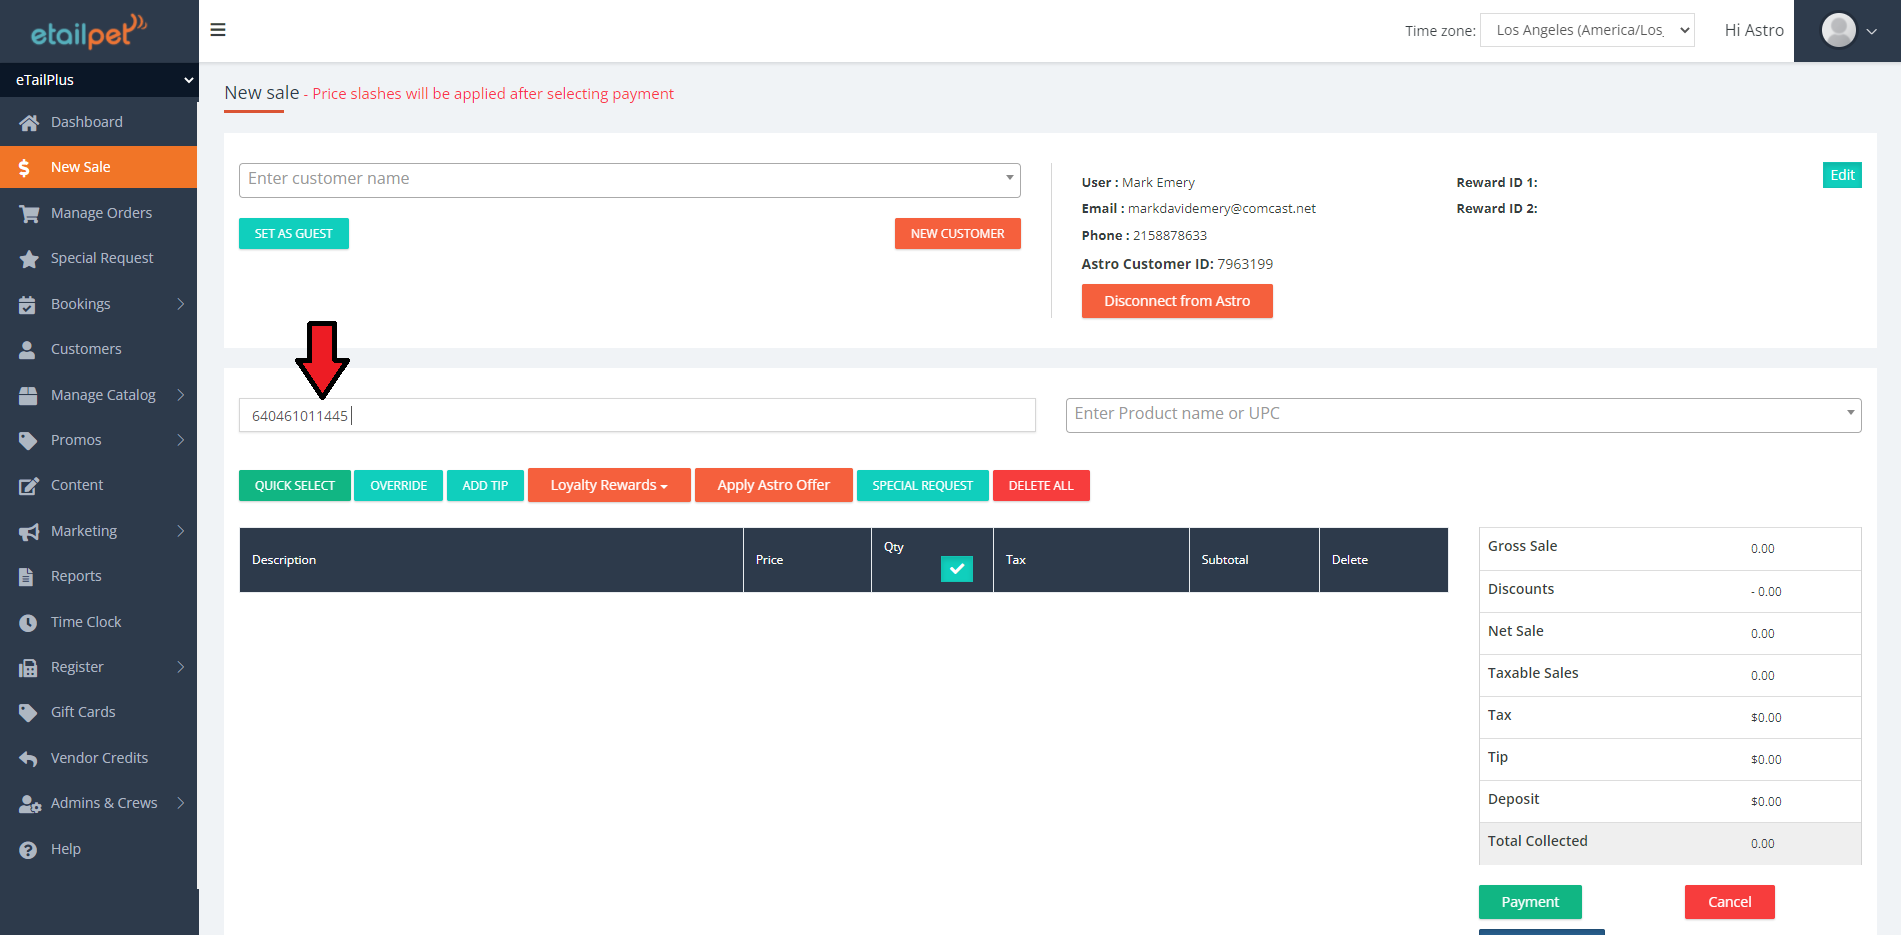Click the green Payment button

click(1529, 901)
